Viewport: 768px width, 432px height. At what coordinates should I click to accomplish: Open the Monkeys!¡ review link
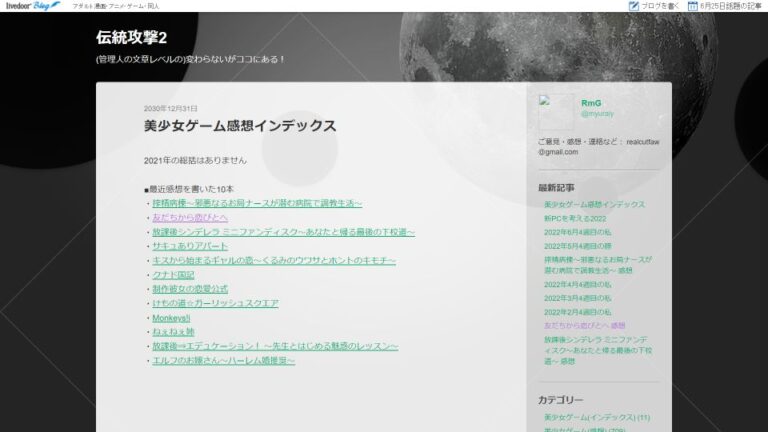click(171, 318)
